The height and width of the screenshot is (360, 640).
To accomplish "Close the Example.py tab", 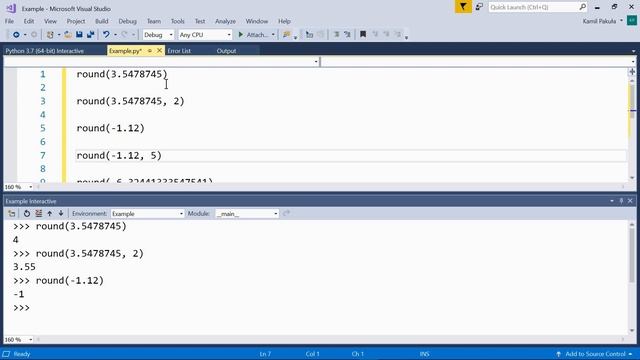I will click(159, 51).
